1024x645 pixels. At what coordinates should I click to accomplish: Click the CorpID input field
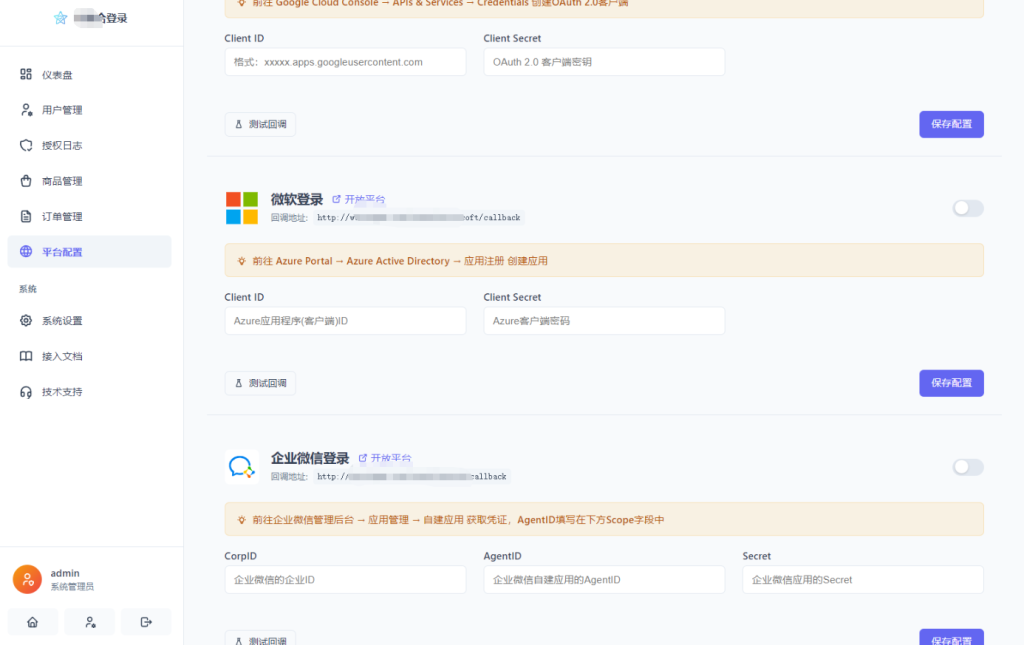click(345, 579)
